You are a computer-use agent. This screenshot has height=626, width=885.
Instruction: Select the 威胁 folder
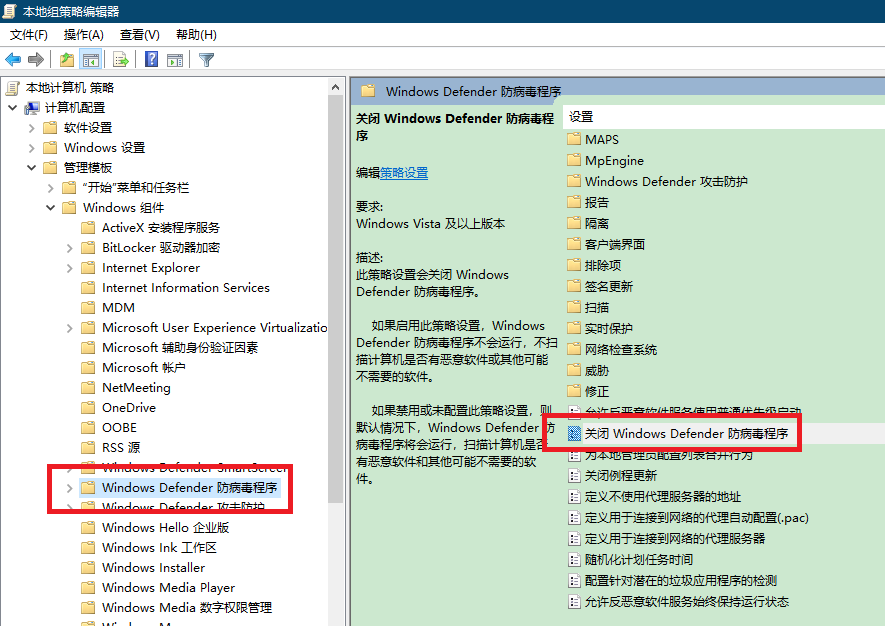click(x=597, y=370)
